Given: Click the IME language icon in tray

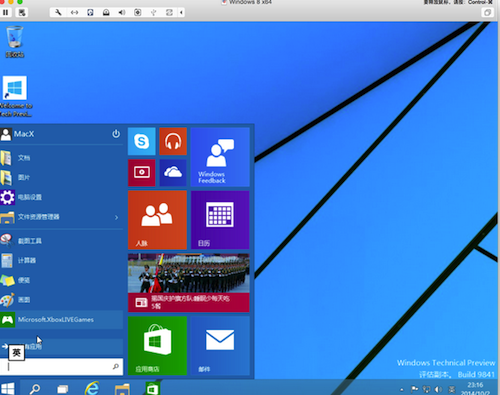Looking at the screenshot, I should (451, 389).
